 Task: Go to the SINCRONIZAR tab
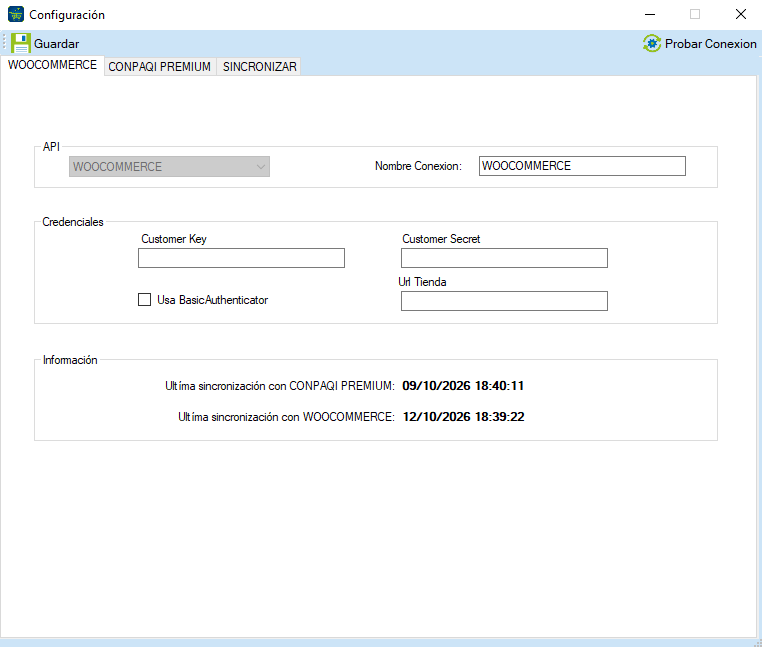click(260, 67)
